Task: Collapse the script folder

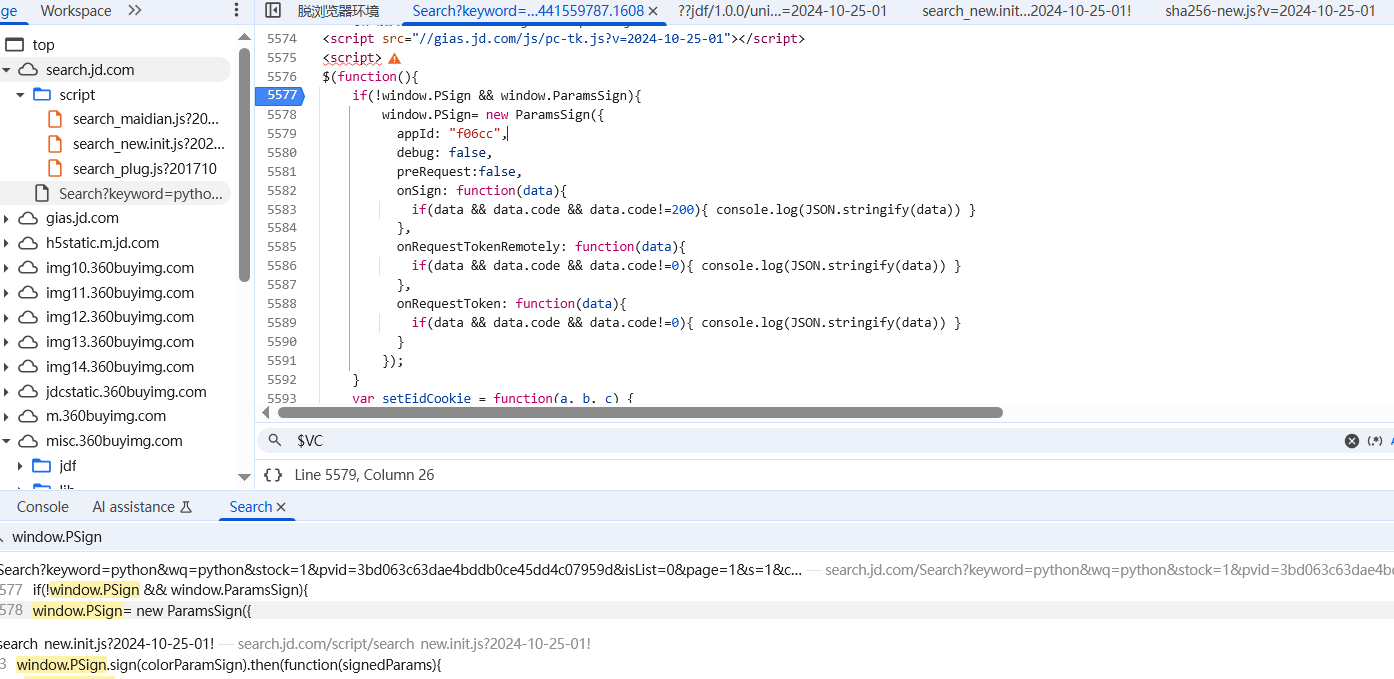Action: (20, 94)
